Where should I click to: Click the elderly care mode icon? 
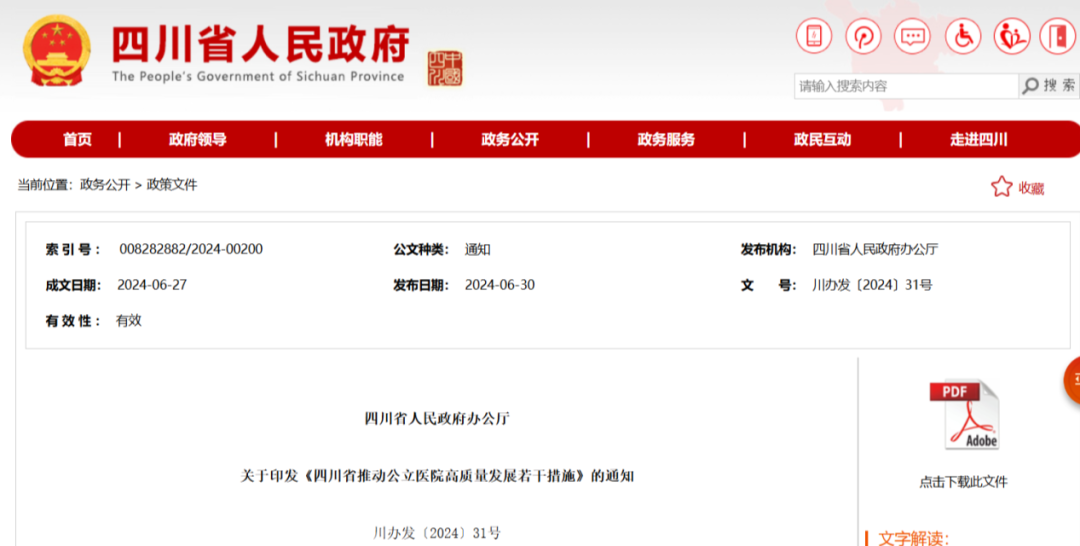tap(1011, 36)
